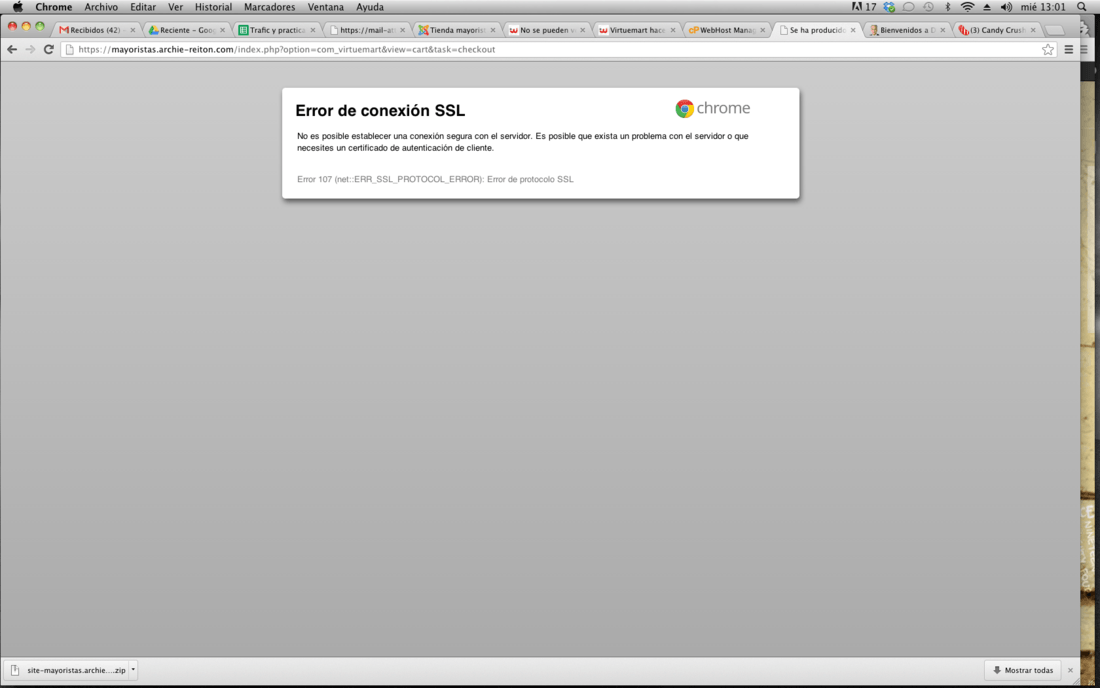Open the Chrome hamburger menu
This screenshot has width=1100, height=688.
[1068, 50]
